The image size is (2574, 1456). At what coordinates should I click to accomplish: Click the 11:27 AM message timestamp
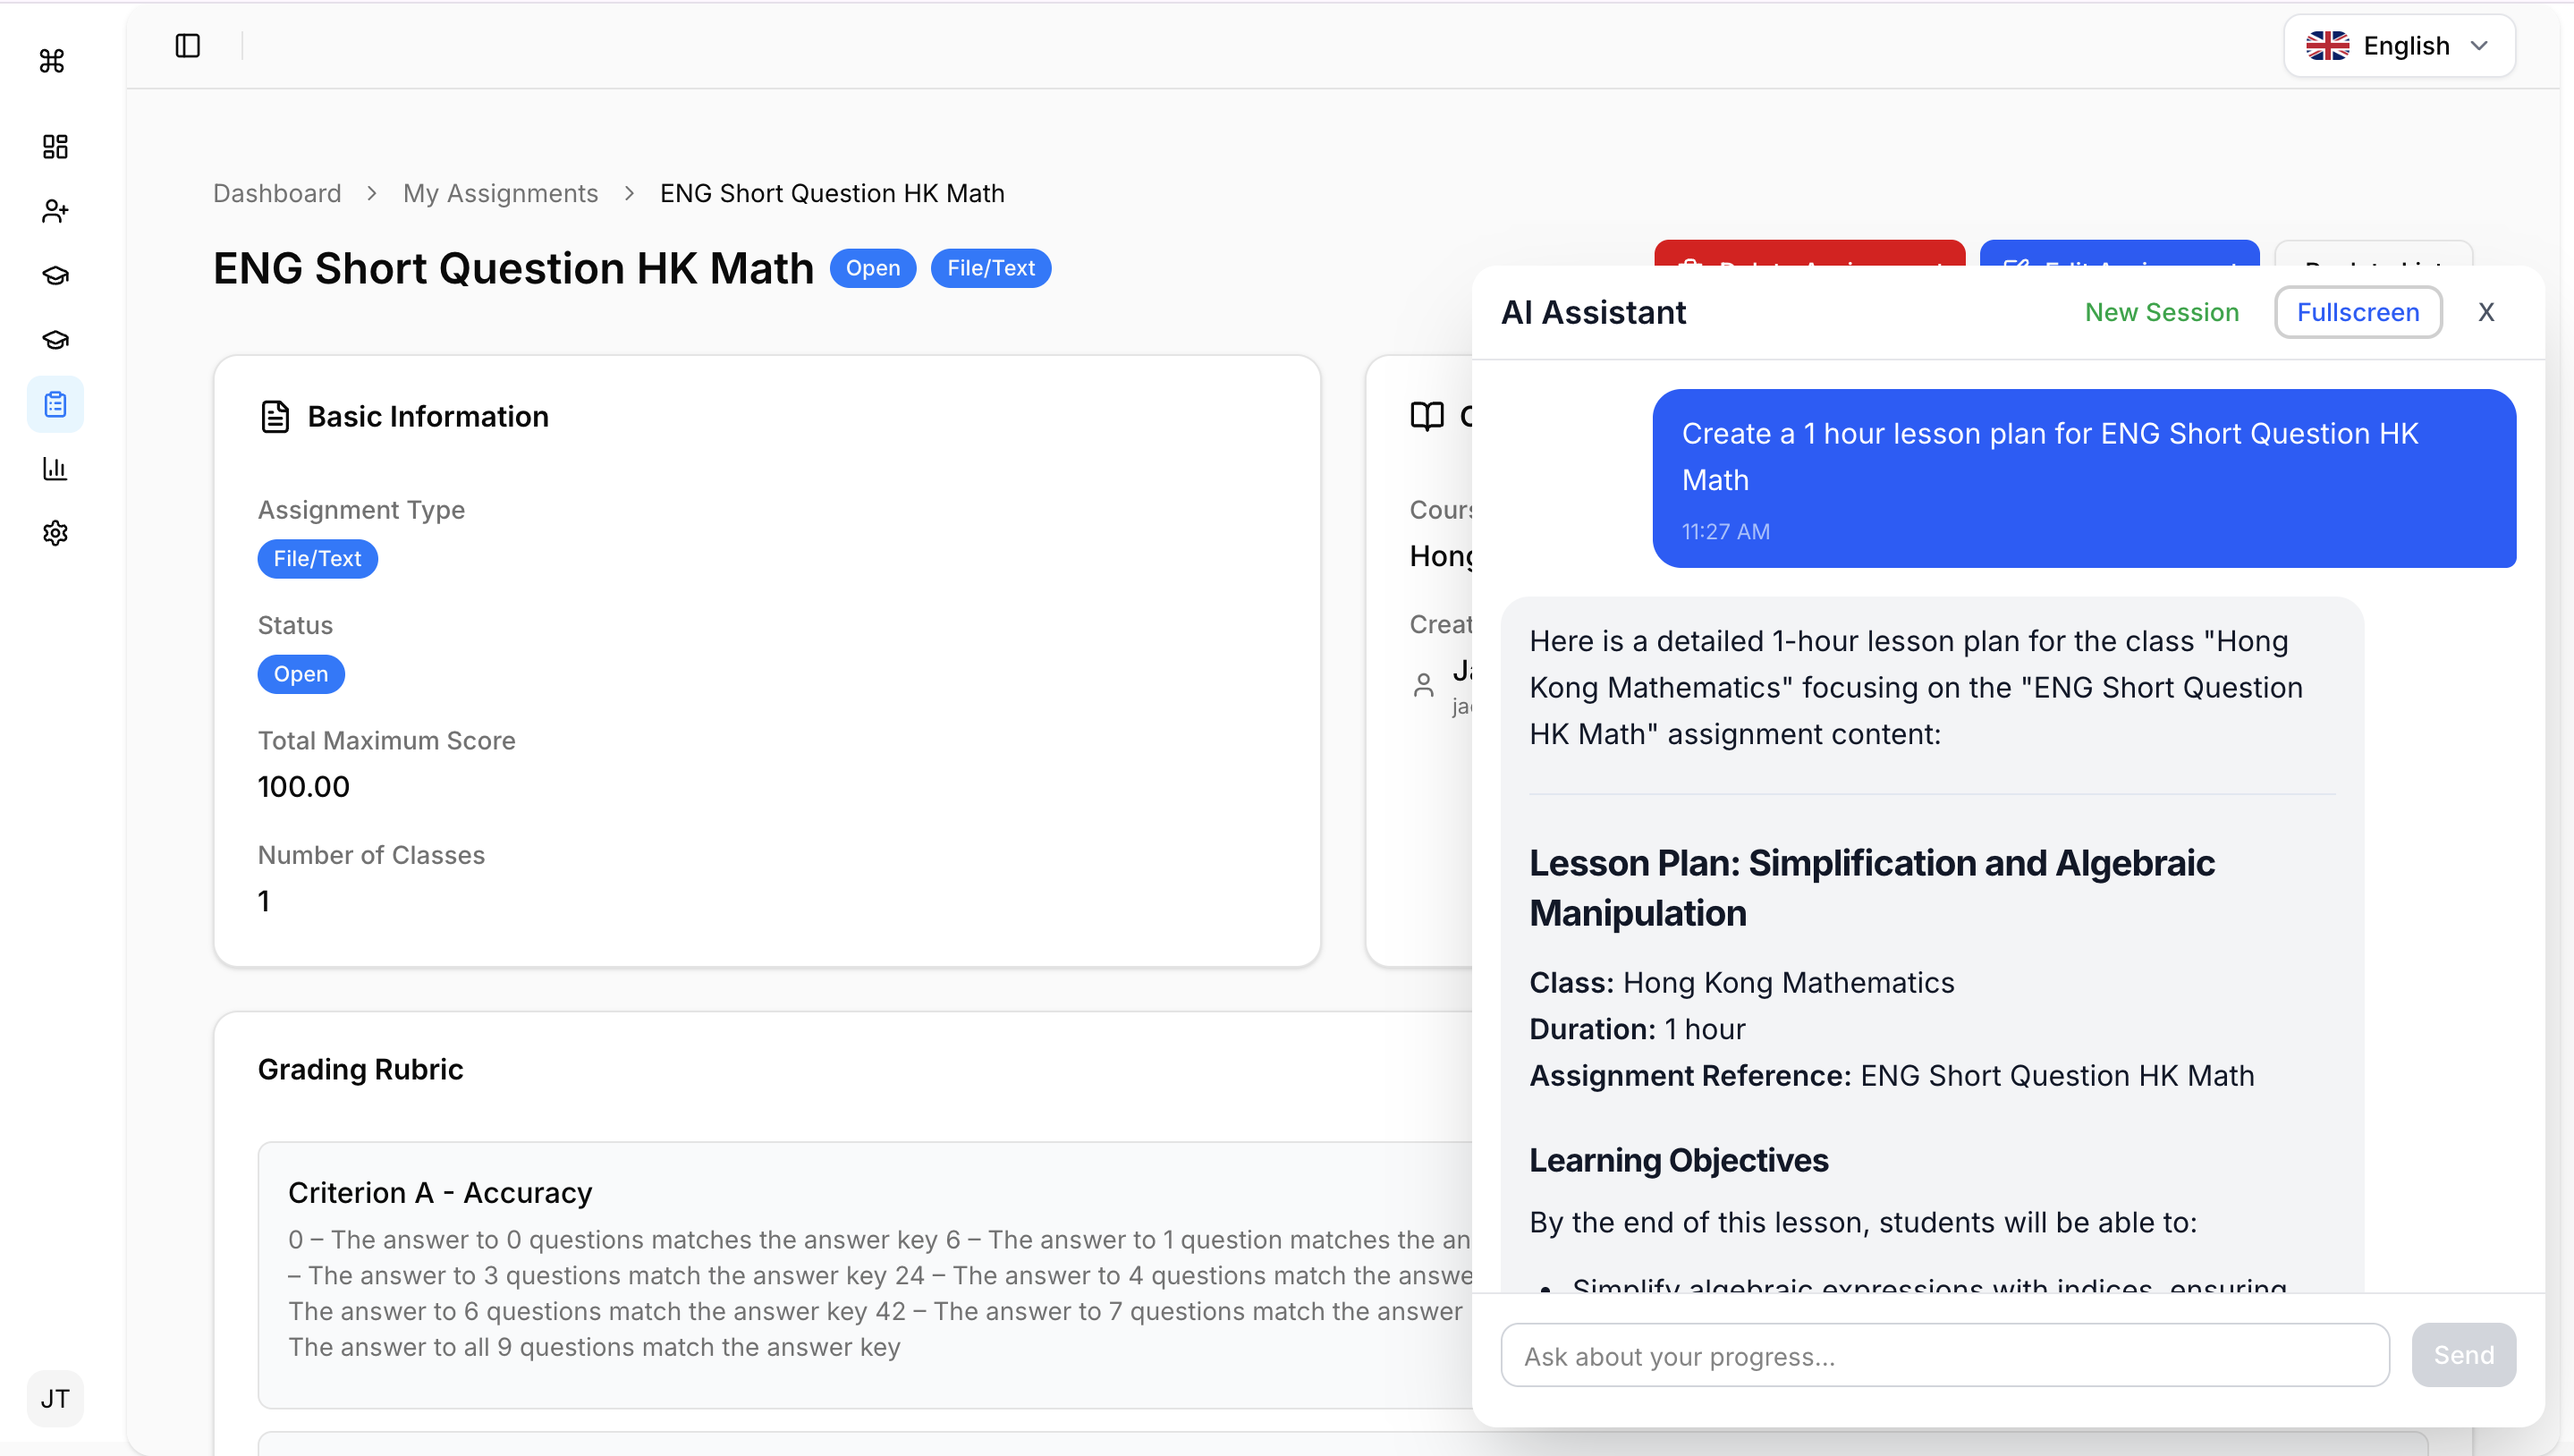(x=1725, y=531)
